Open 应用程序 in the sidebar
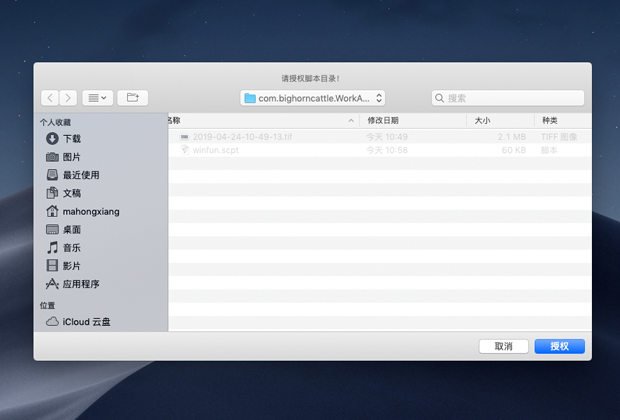Viewport: 620px width, 420px height. click(81, 284)
